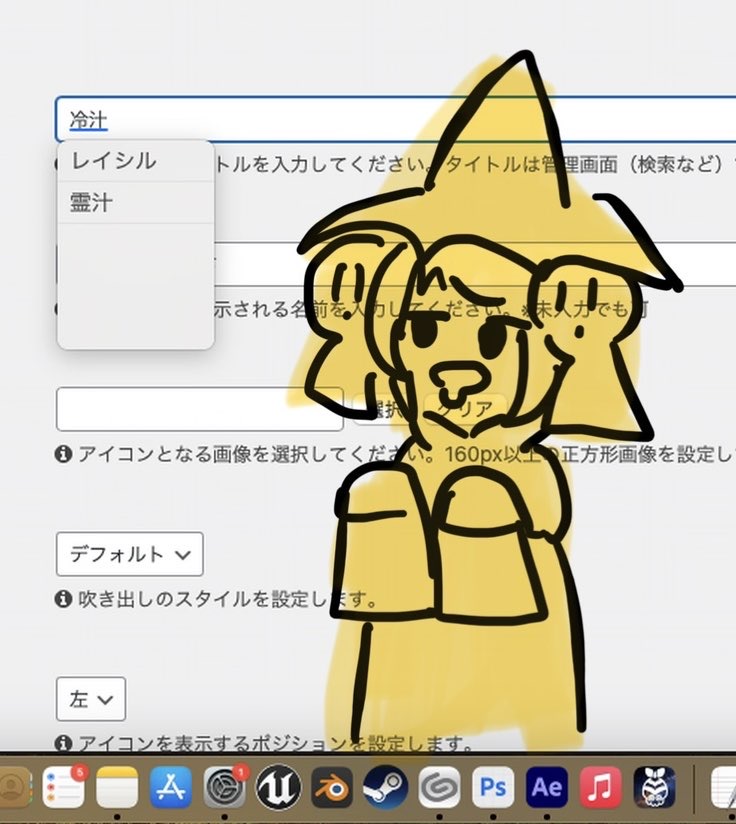Click the info icon beside the icon image hint

point(63,454)
